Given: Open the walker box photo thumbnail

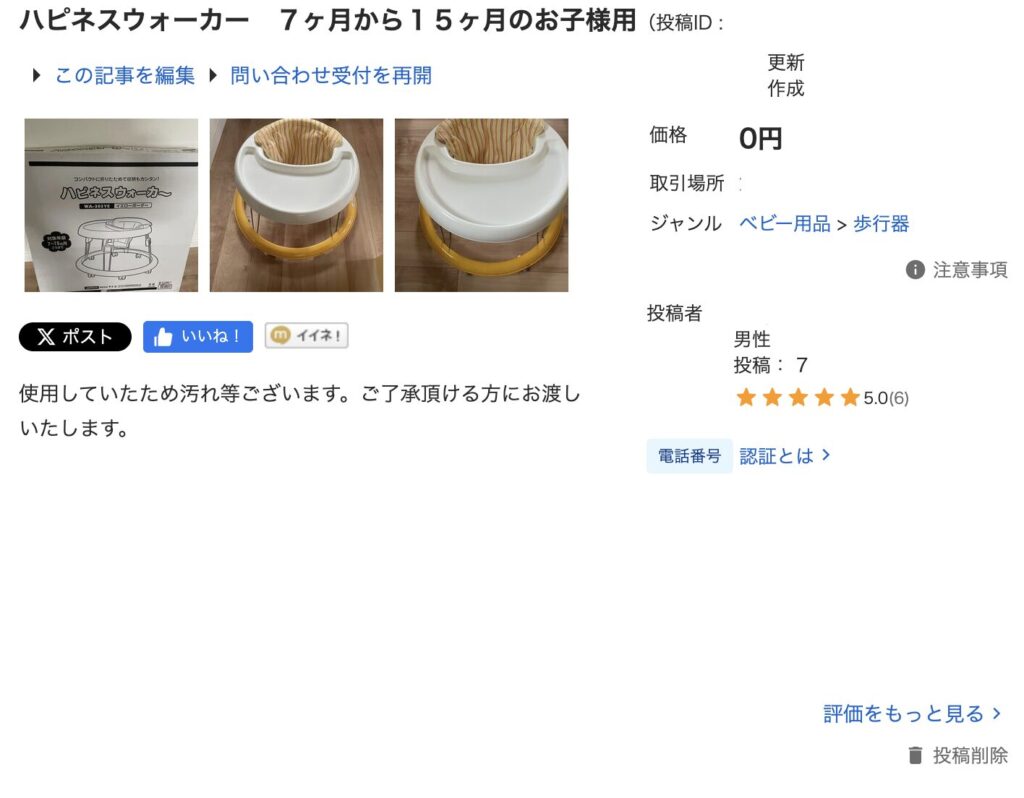Looking at the screenshot, I should pyautogui.click(x=111, y=205).
